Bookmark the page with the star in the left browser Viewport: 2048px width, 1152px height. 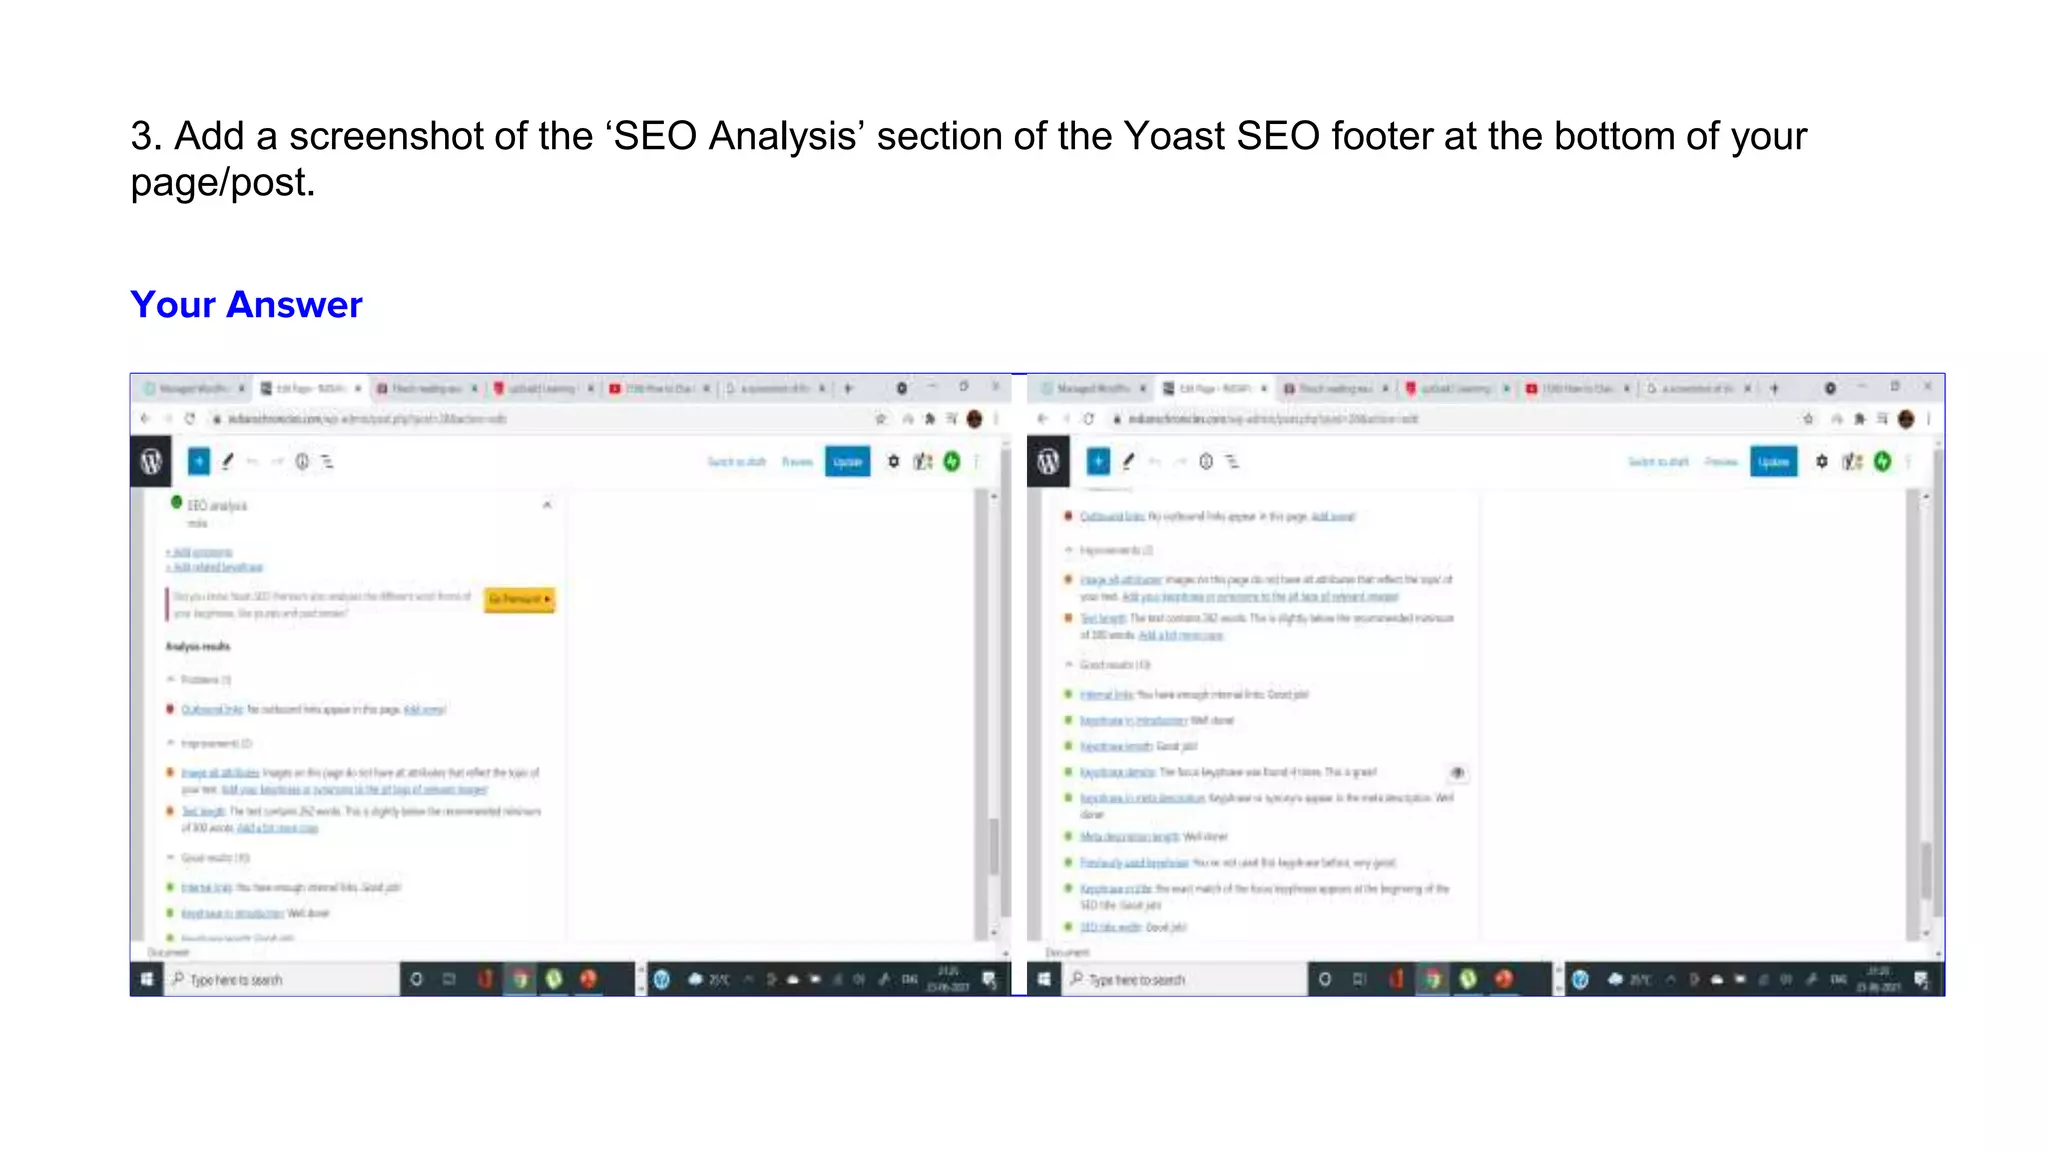[880, 419]
